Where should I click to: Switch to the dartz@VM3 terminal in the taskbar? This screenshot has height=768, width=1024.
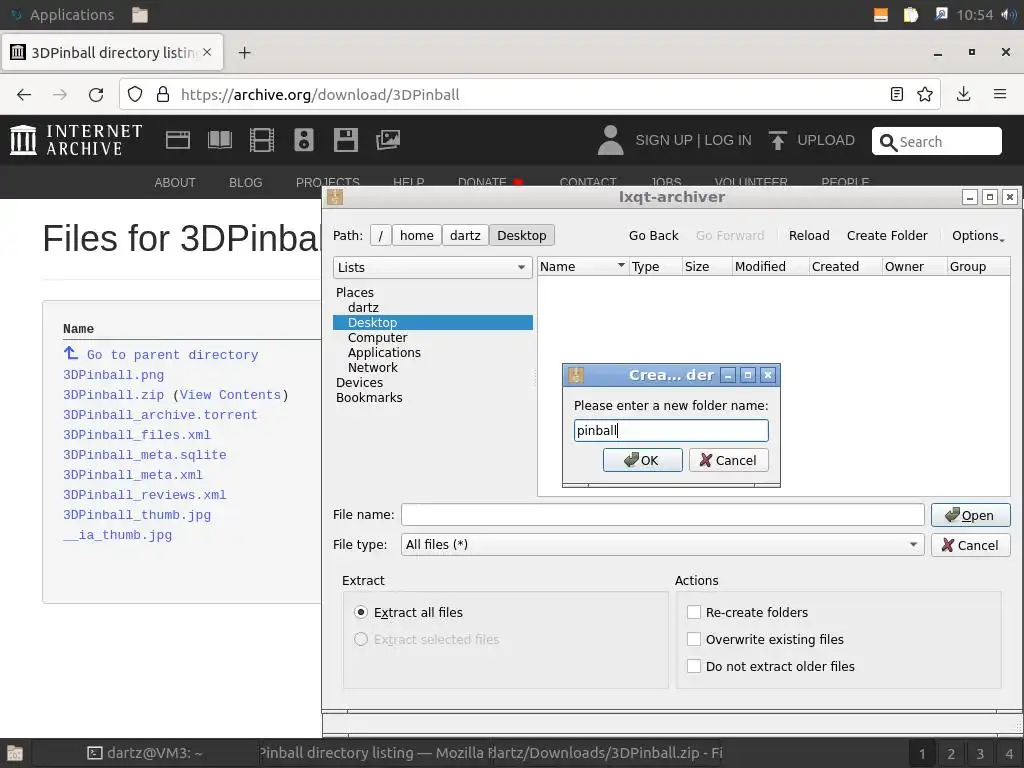pyautogui.click(x=145, y=753)
